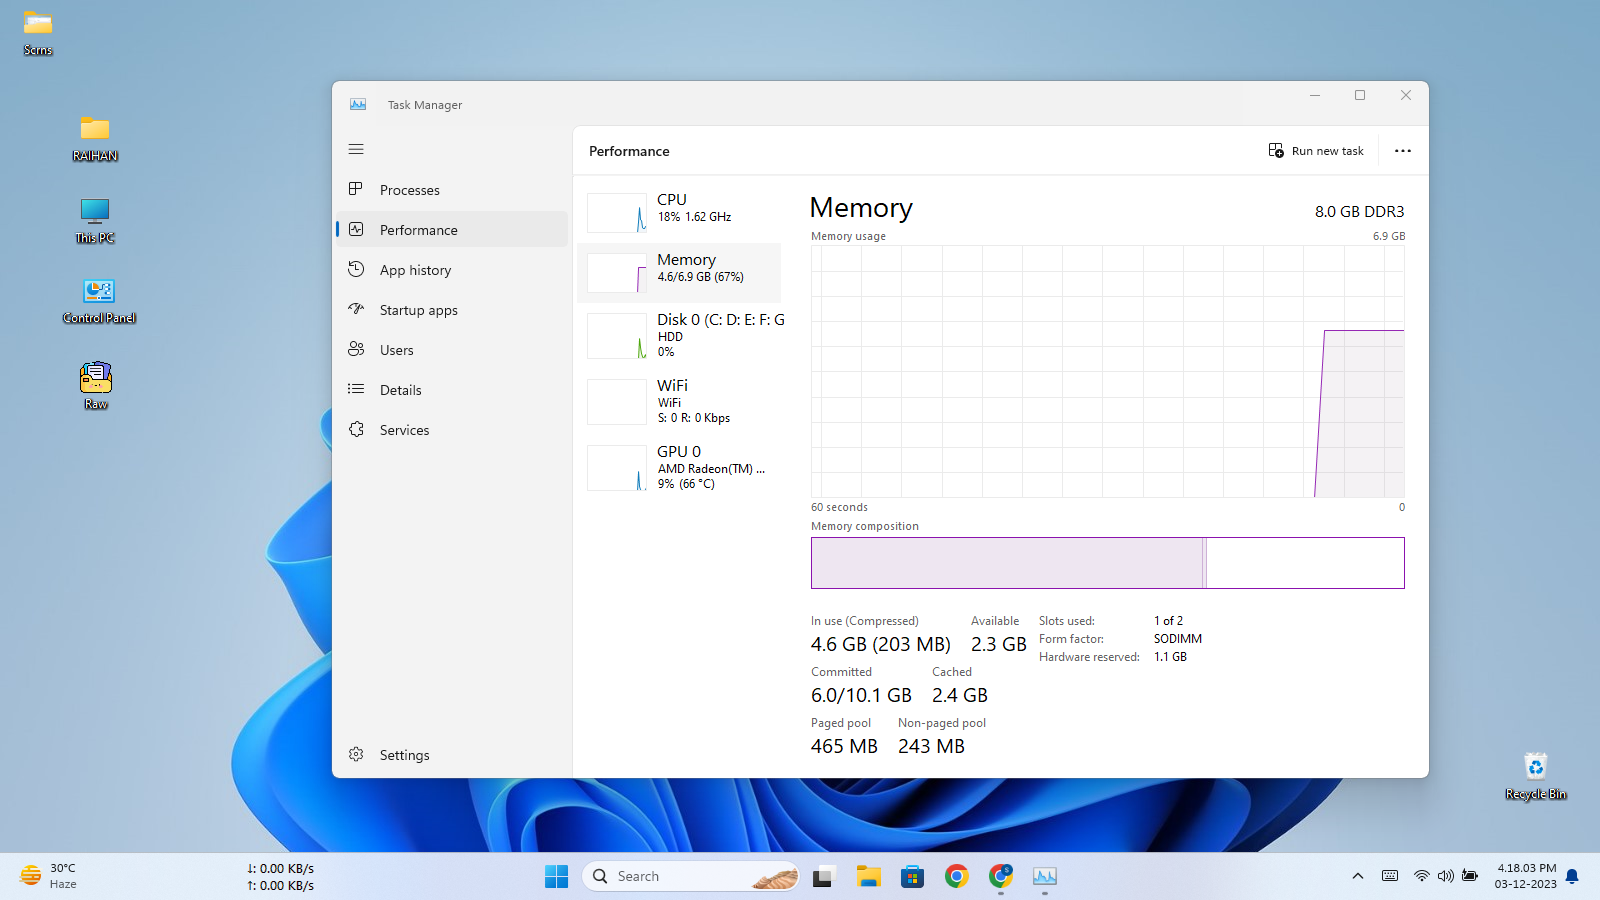Click the touch keyboard tray icon
Image resolution: width=1600 pixels, height=900 pixels.
(1390, 876)
